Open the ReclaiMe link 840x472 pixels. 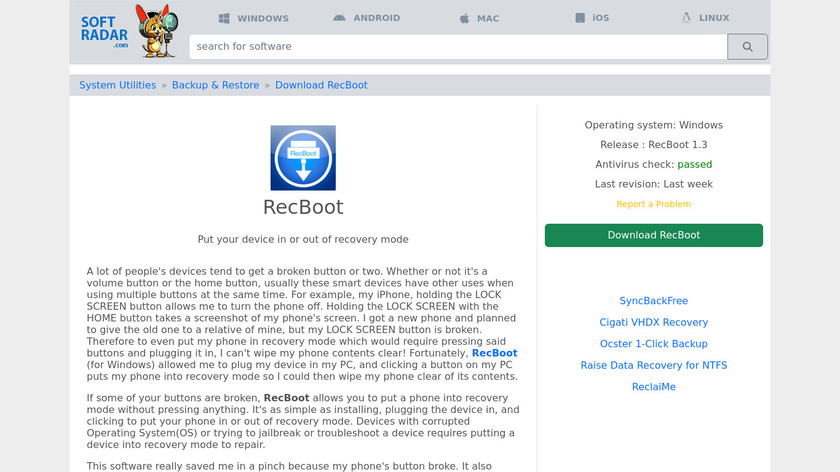[654, 387]
